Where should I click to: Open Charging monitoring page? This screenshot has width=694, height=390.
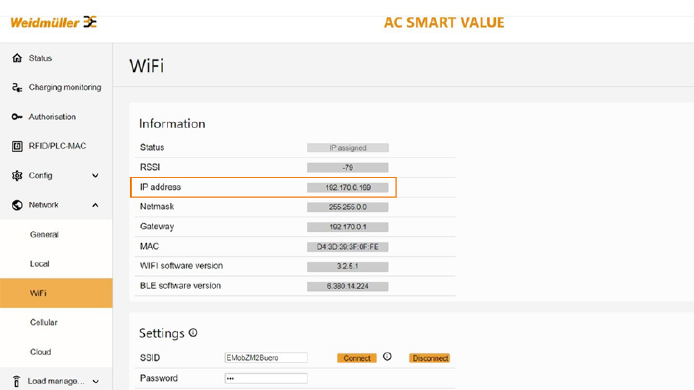click(65, 87)
